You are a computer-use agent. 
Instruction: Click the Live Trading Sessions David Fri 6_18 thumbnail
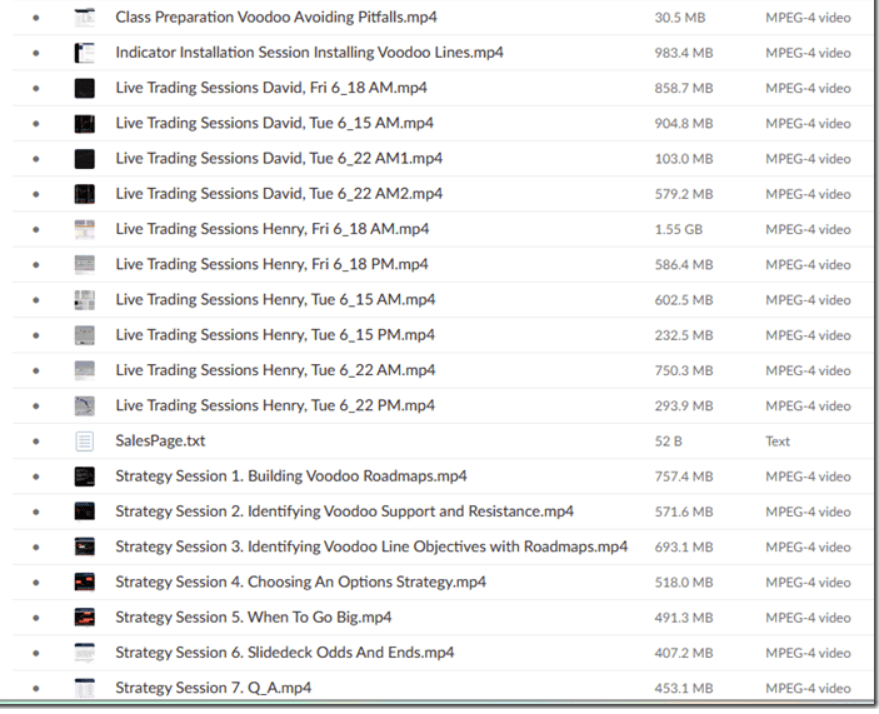tap(84, 87)
